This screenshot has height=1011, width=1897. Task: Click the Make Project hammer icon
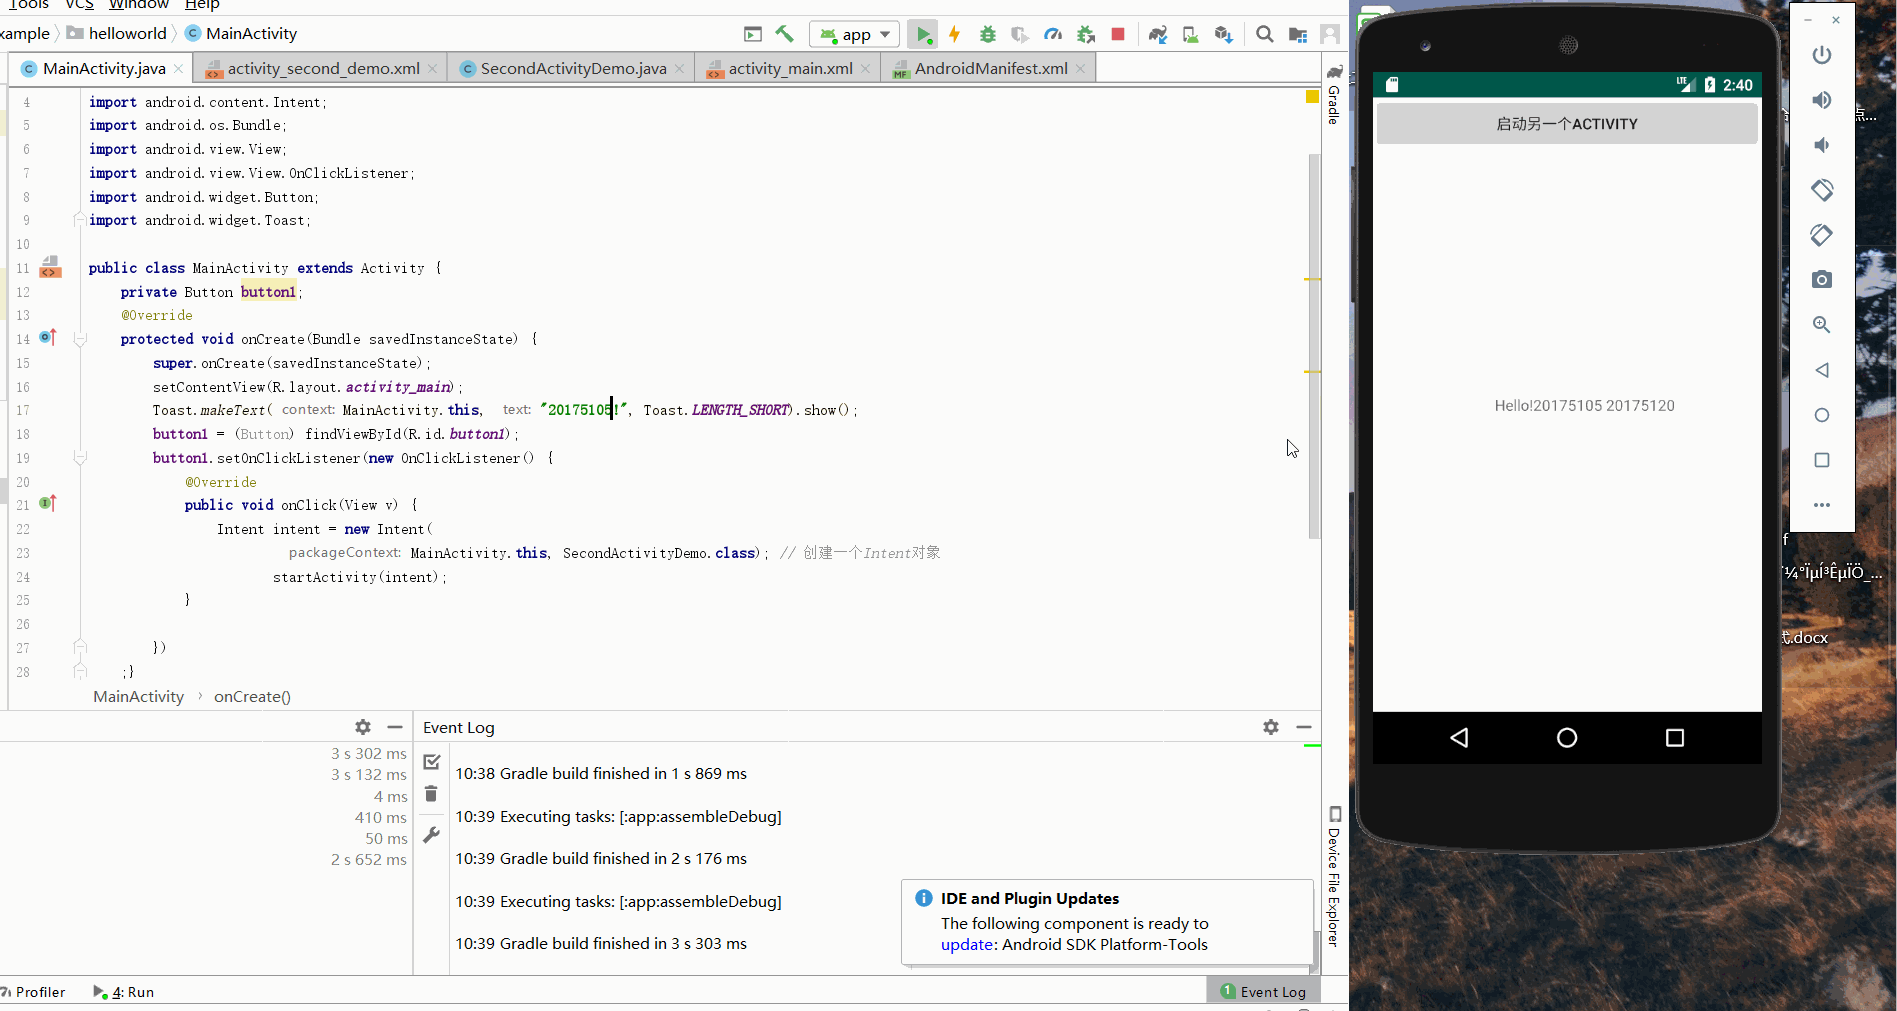pyautogui.click(x=785, y=34)
